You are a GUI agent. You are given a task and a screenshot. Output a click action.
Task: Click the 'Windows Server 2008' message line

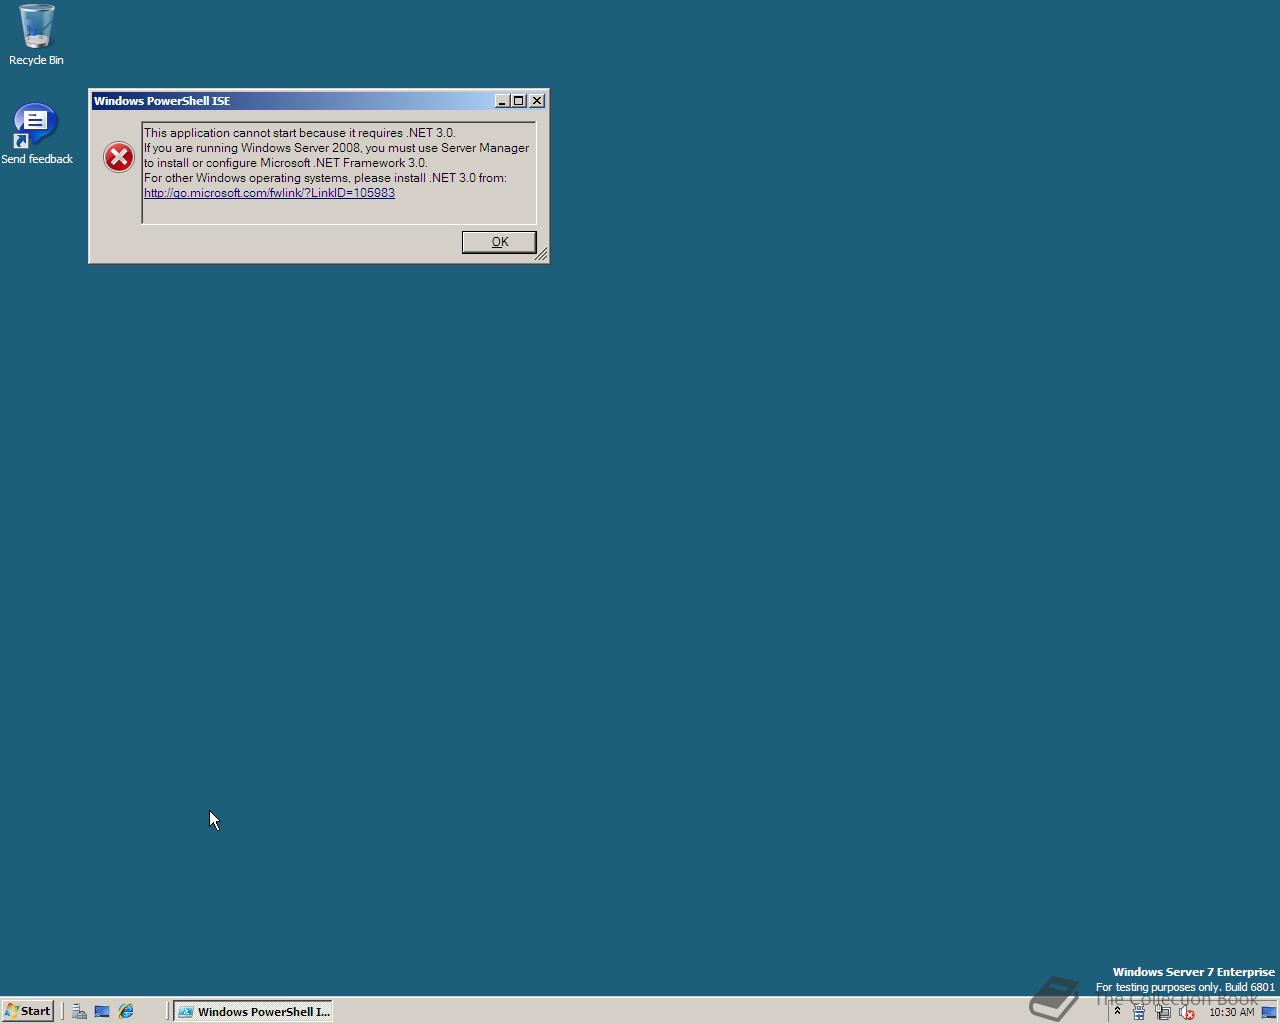[x=336, y=148]
